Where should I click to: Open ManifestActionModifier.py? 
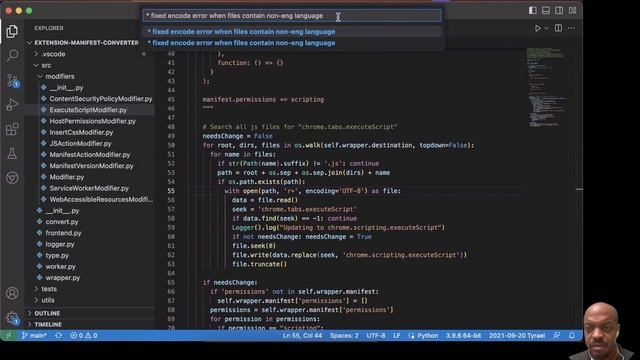click(89, 155)
